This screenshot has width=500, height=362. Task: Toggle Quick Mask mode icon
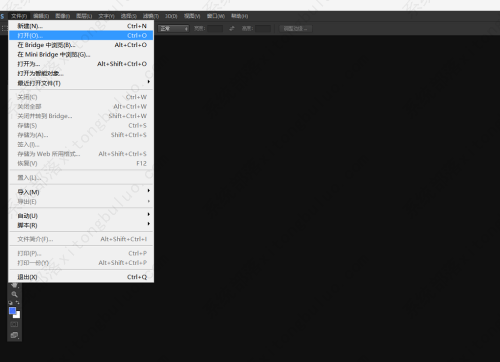pos(14,324)
